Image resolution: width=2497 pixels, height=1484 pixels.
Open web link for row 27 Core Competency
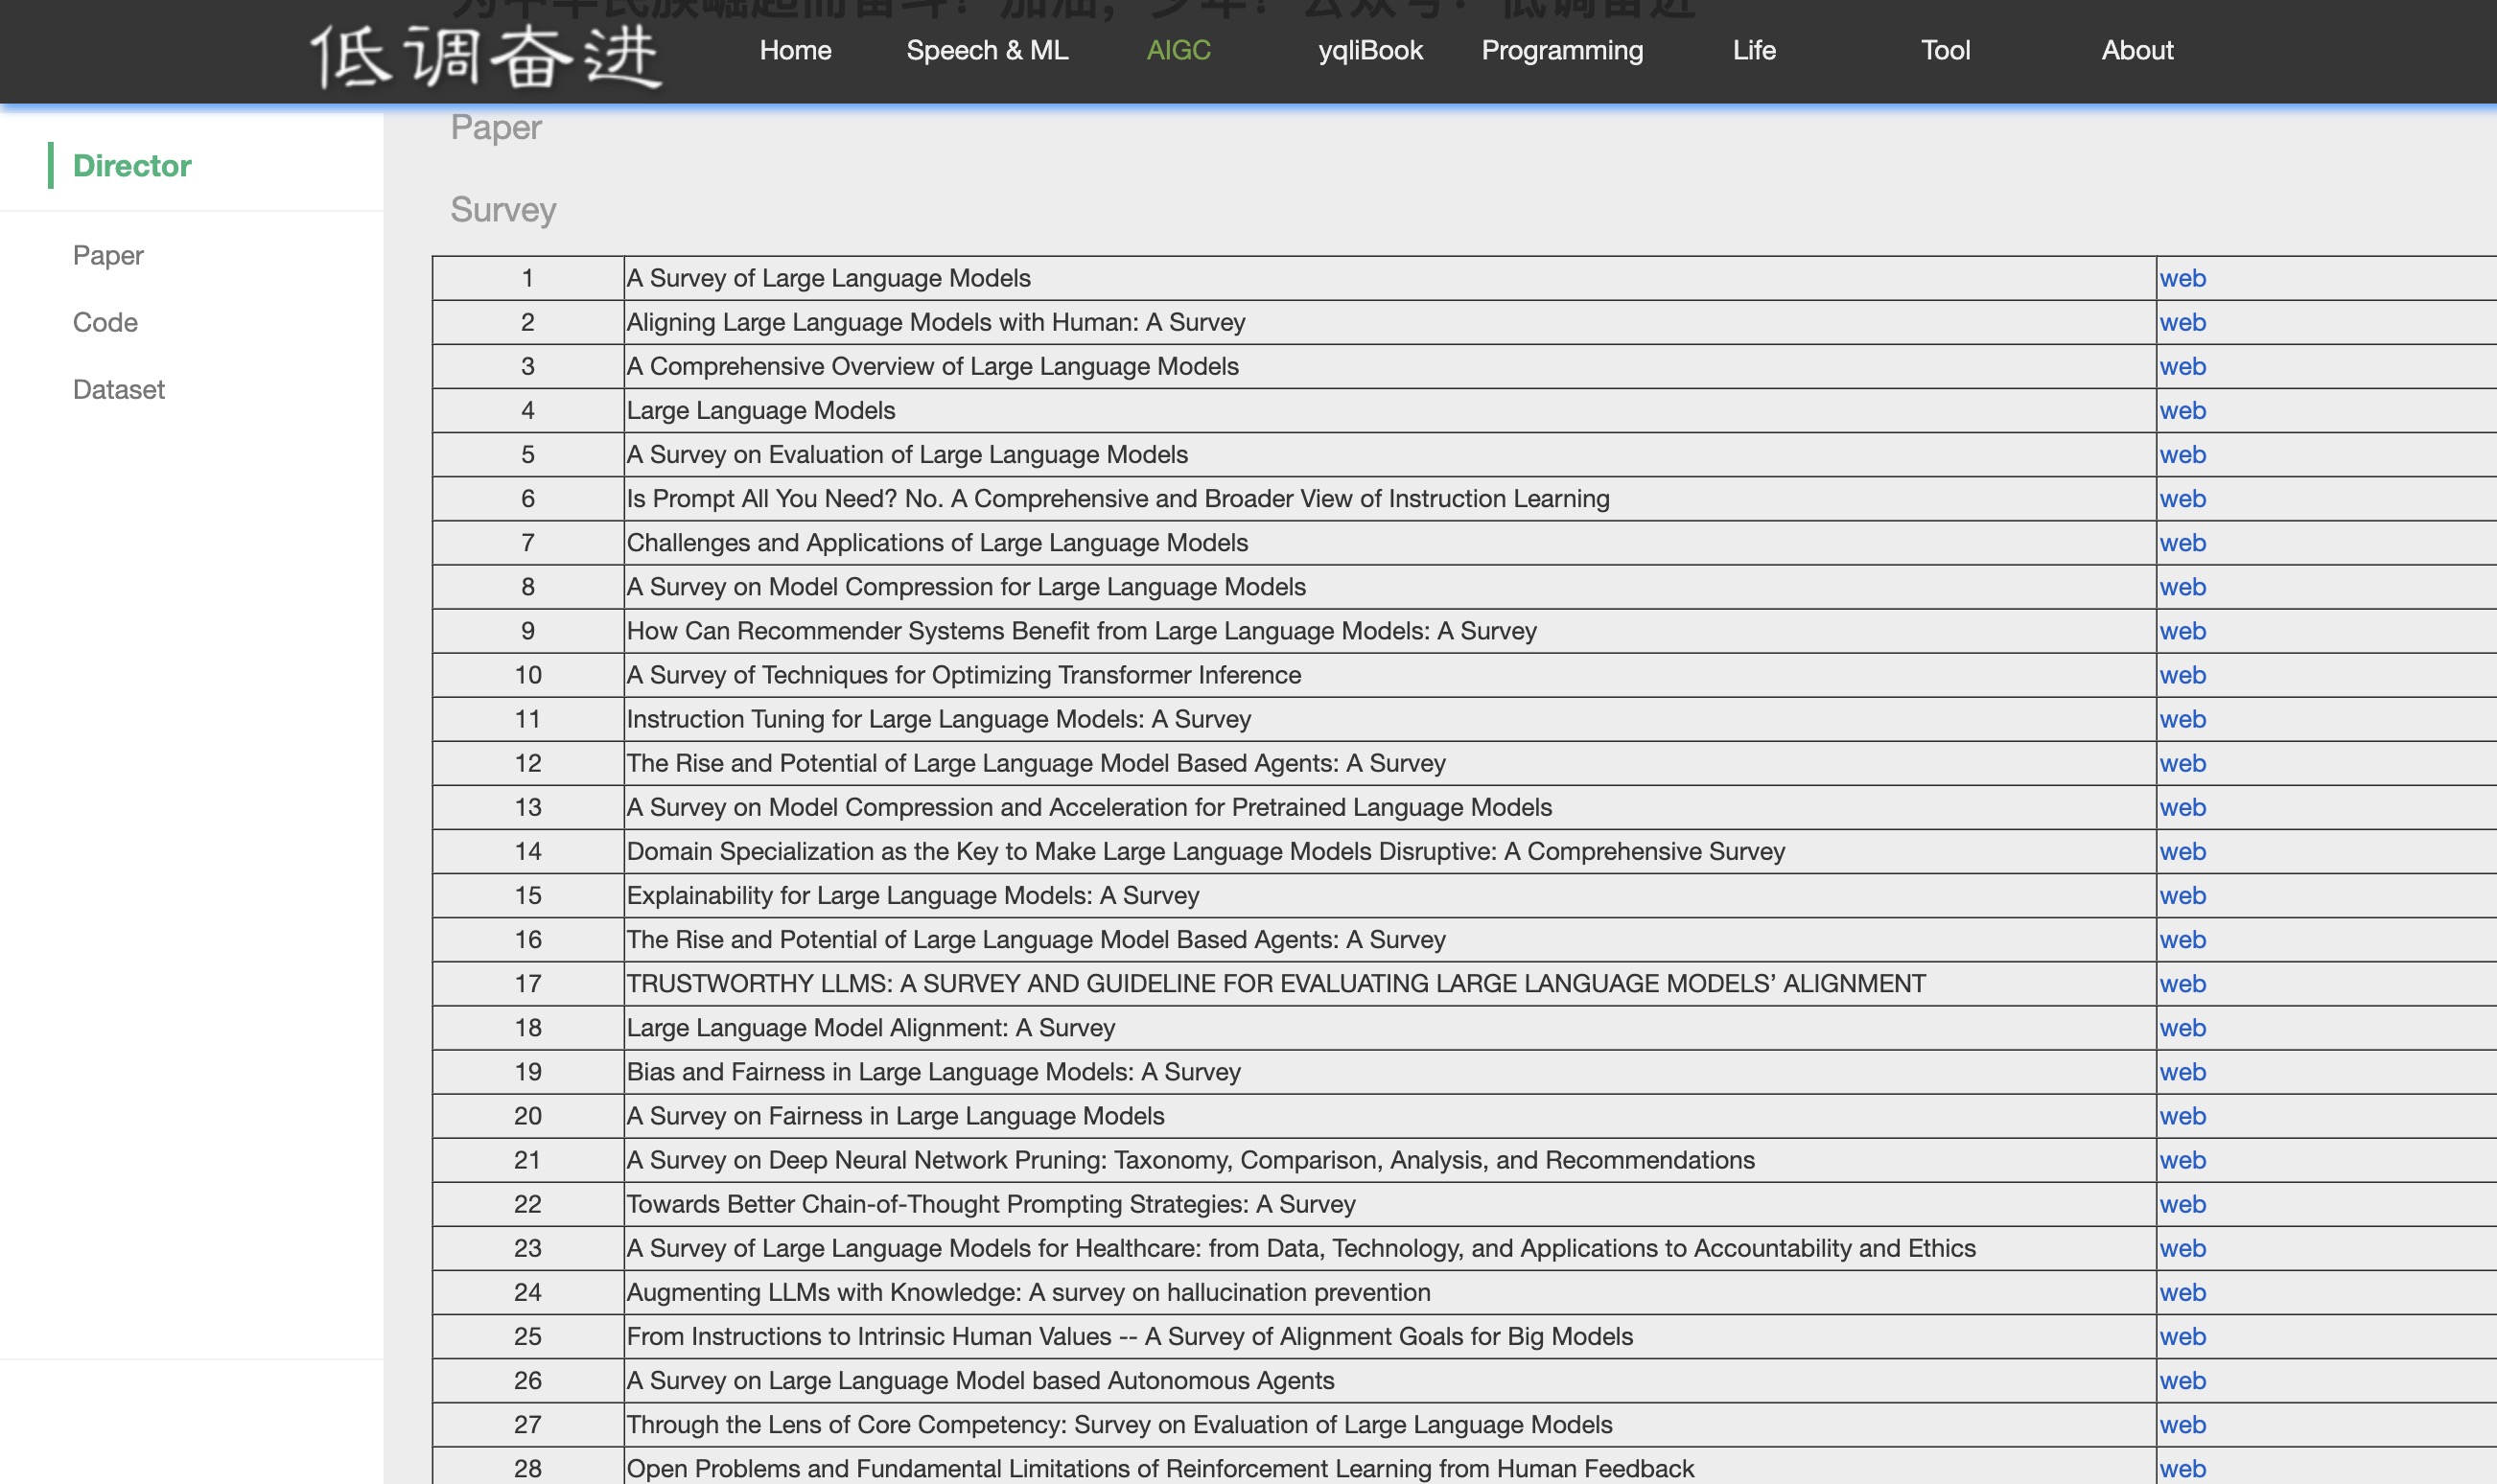(2181, 1424)
